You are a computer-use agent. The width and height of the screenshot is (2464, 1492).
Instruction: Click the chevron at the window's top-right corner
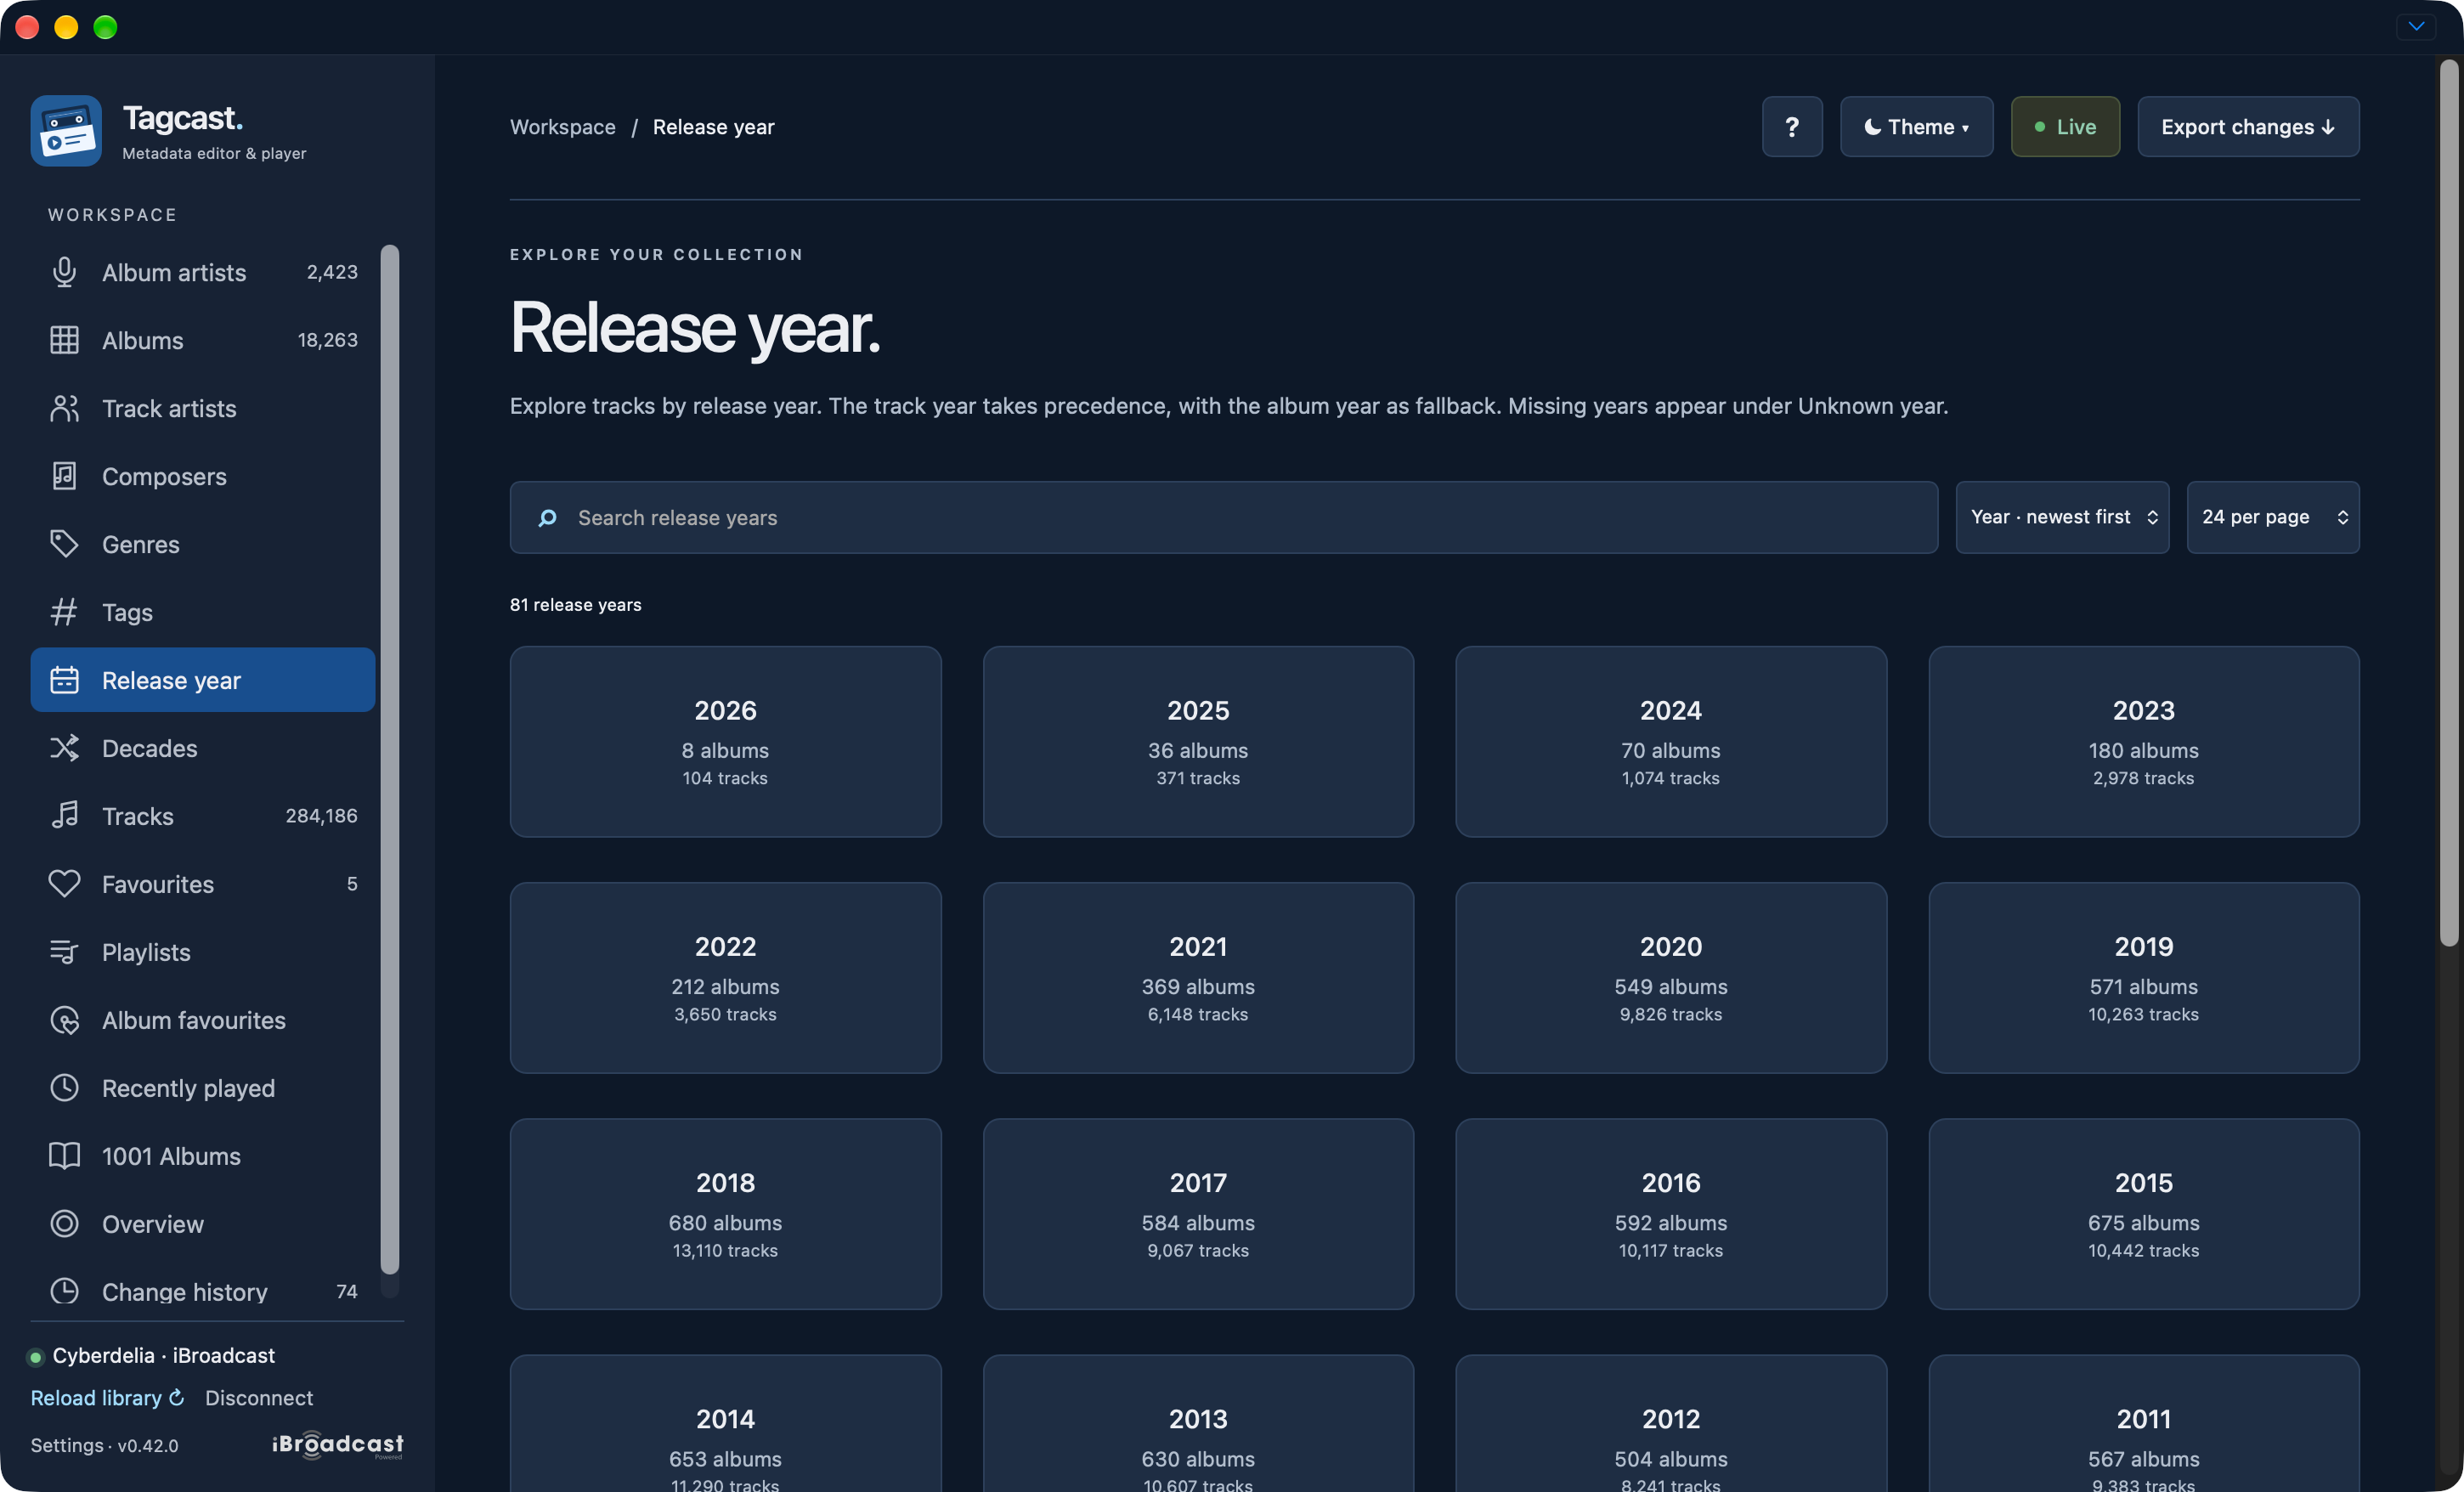[2416, 27]
